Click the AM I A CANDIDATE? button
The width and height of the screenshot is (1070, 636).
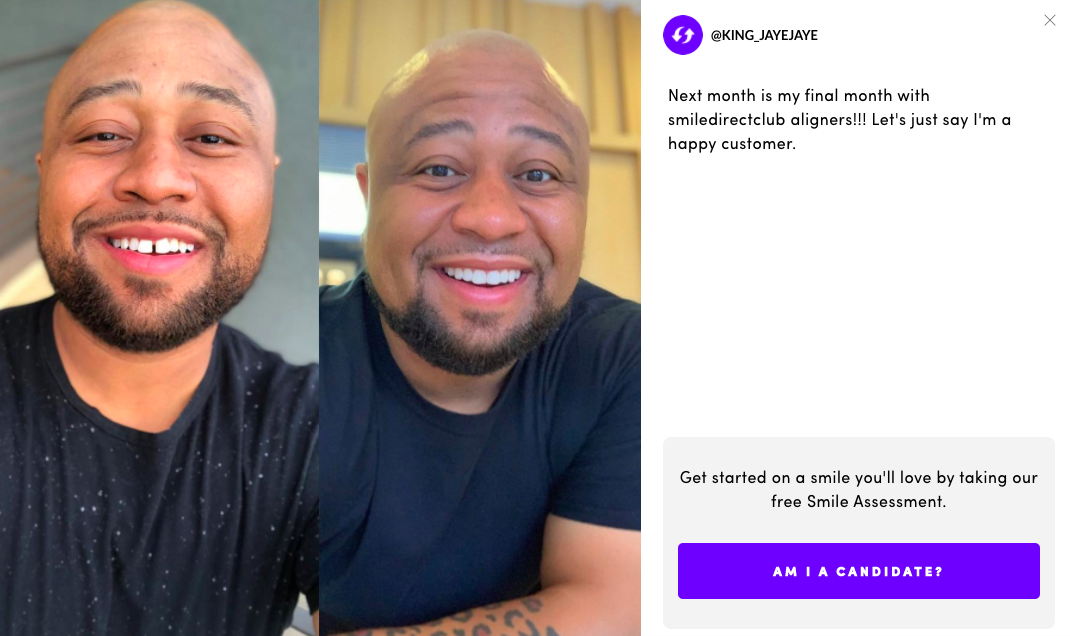[858, 571]
